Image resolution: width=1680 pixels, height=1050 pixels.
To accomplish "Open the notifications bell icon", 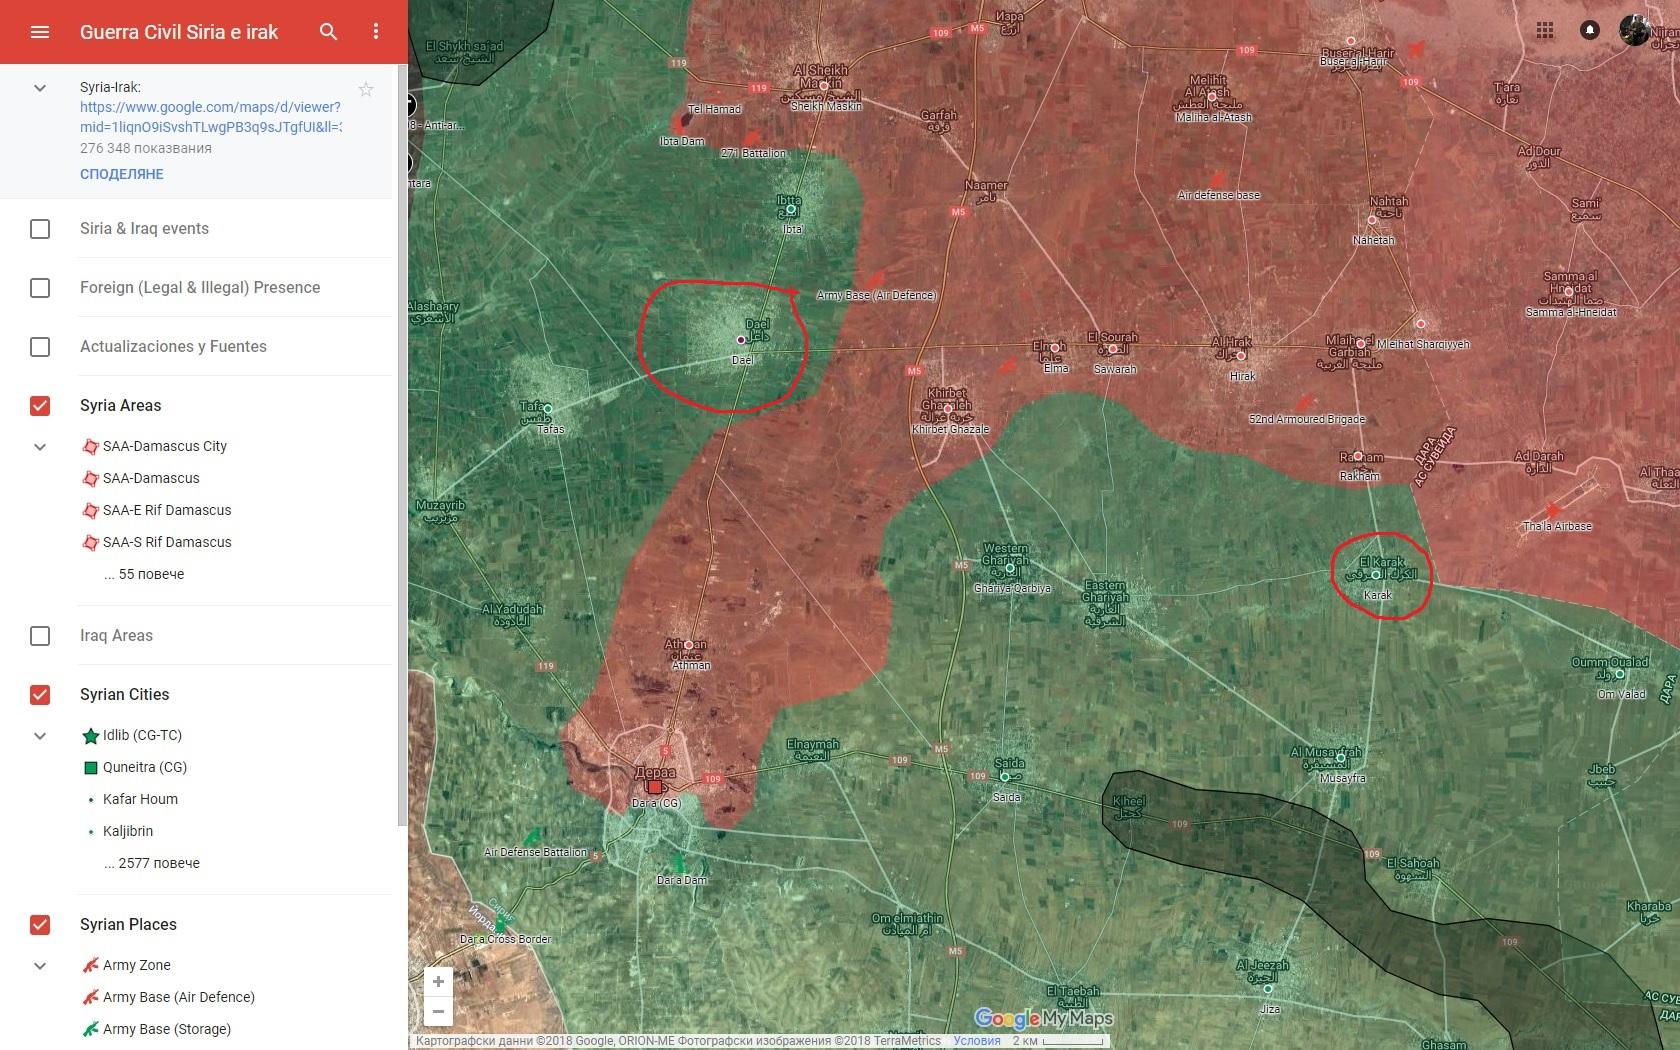I will coord(1589,30).
